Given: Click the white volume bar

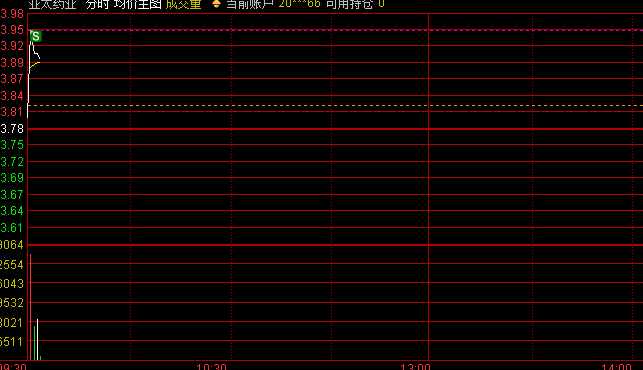Looking at the screenshot, I should pyautogui.click(x=37, y=339).
